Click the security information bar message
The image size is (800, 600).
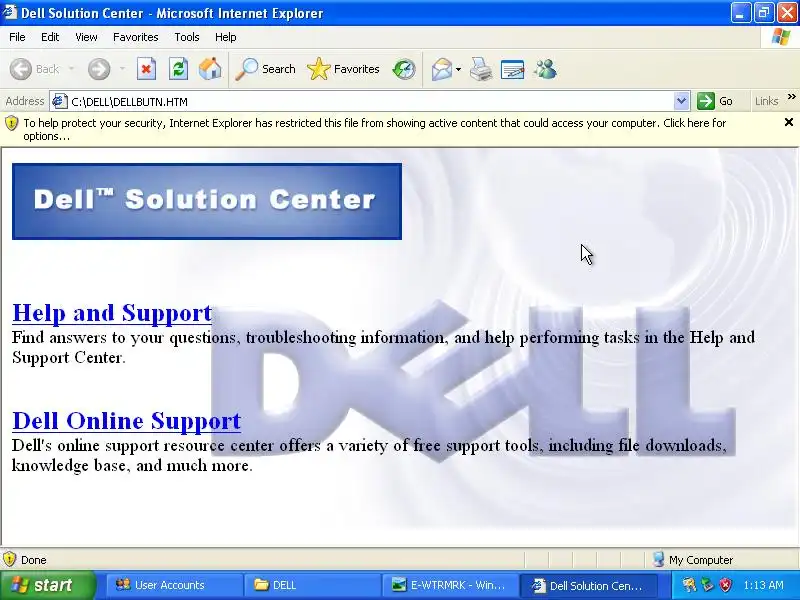pos(374,130)
